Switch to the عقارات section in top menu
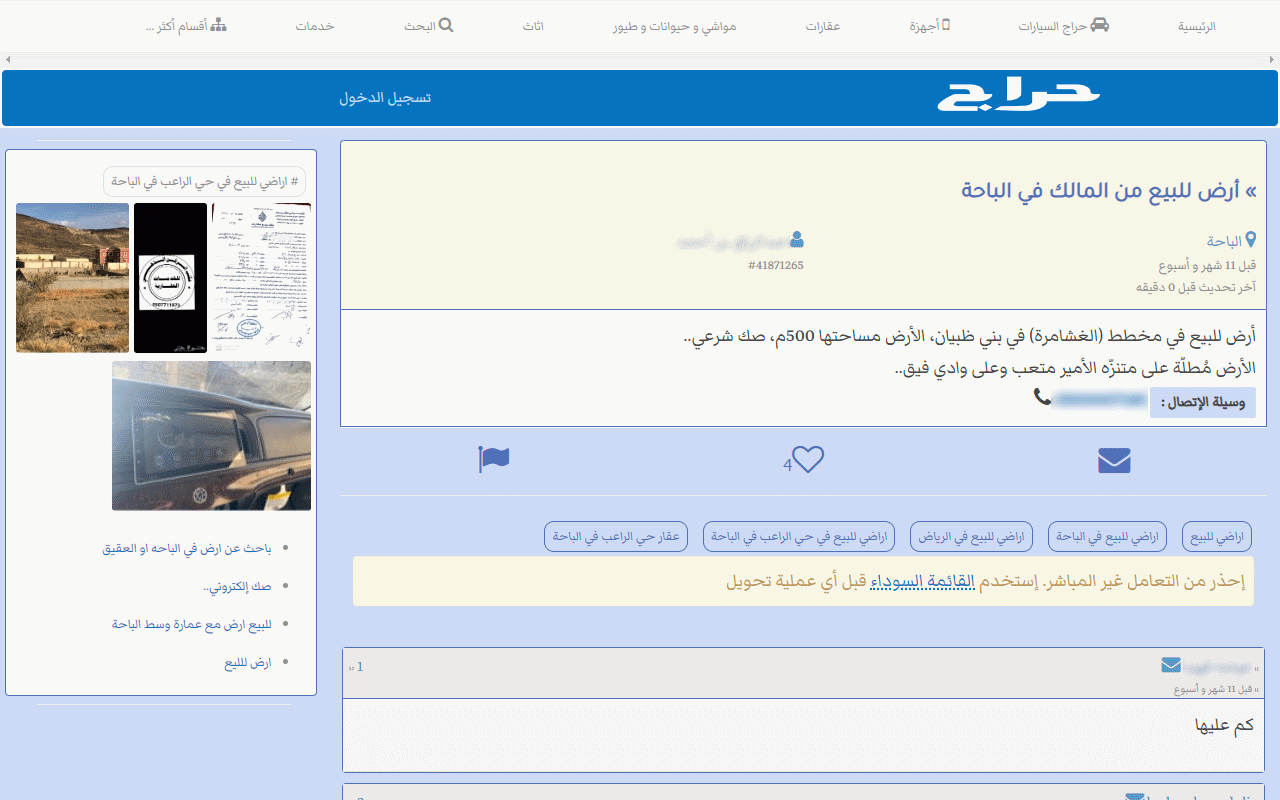1280x800 pixels. (x=823, y=26)
